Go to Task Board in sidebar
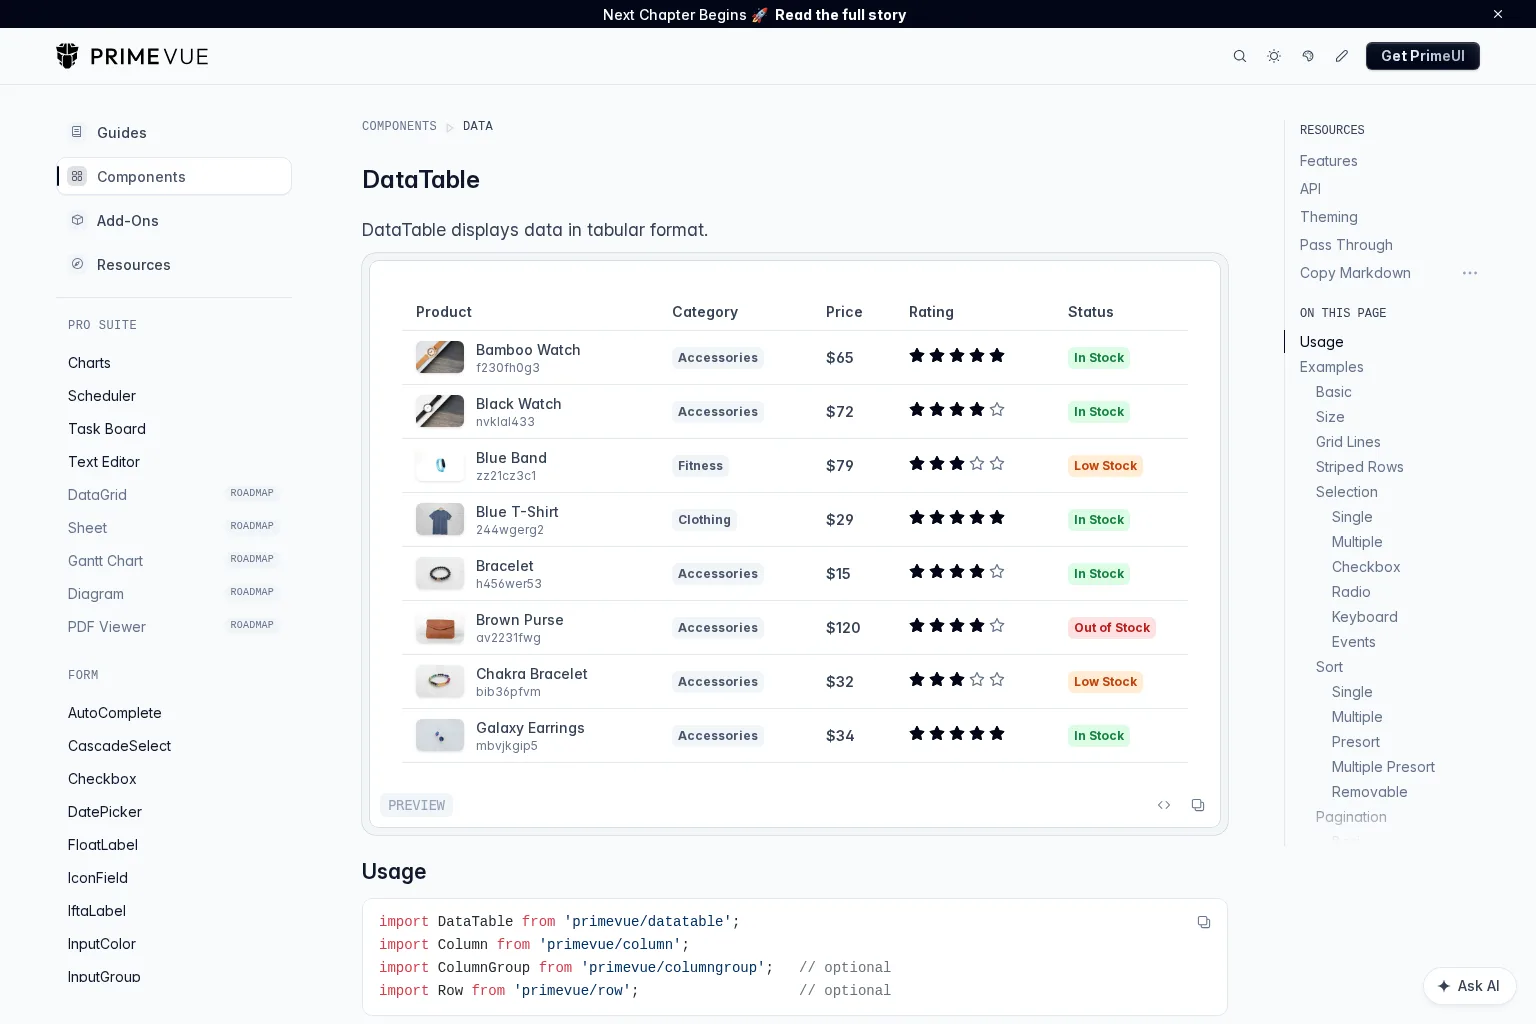 coord(107,429)
